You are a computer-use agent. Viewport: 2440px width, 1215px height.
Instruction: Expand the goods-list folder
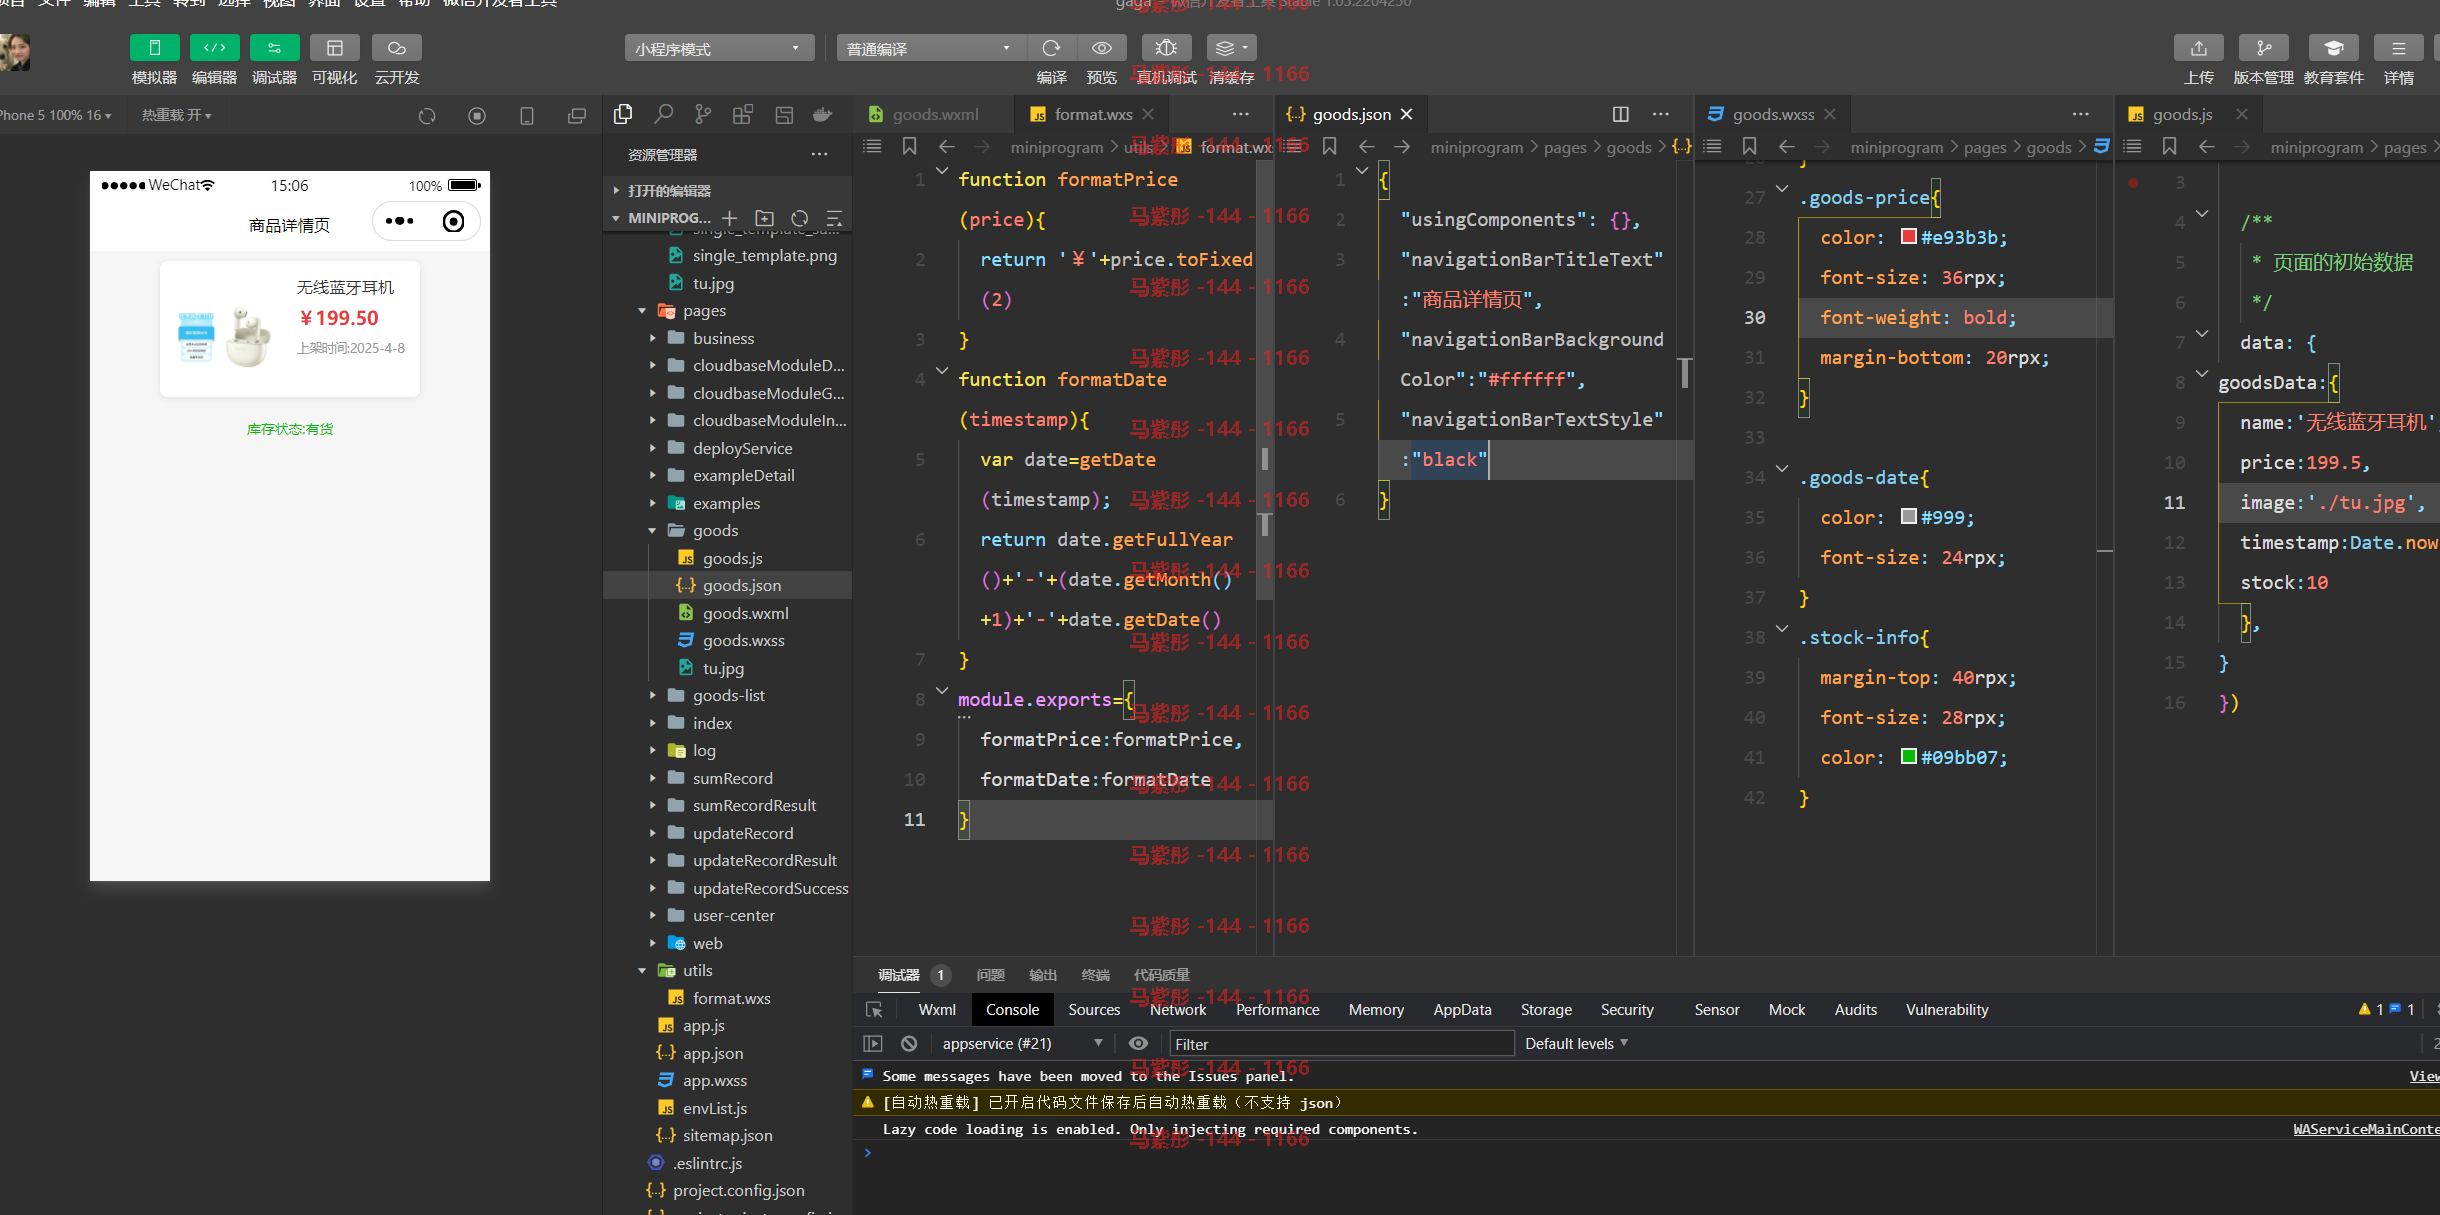coord(729,695)
